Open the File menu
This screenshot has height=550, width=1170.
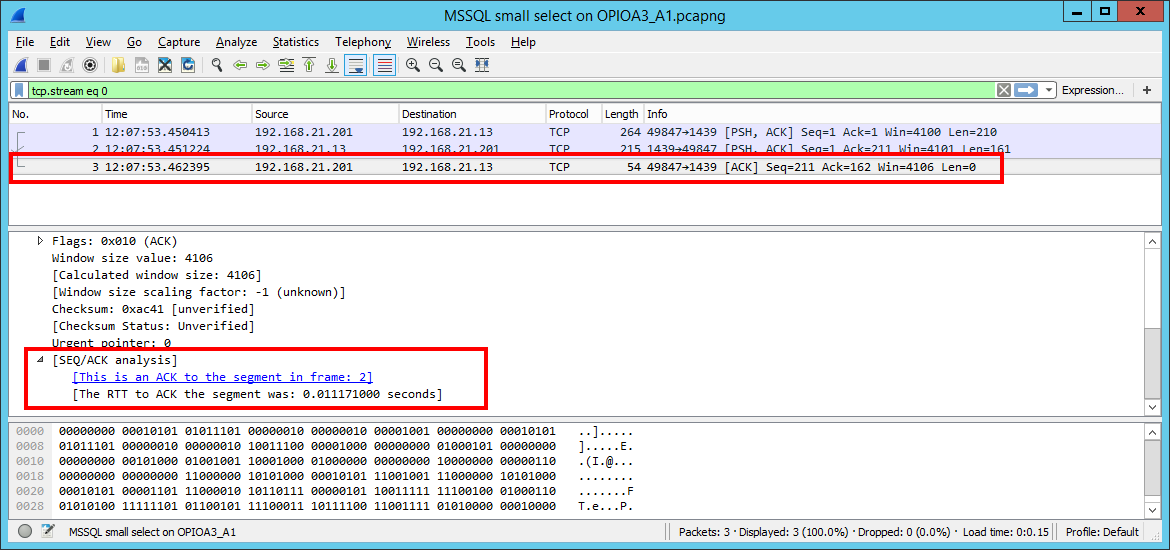[x=25, y=42]
